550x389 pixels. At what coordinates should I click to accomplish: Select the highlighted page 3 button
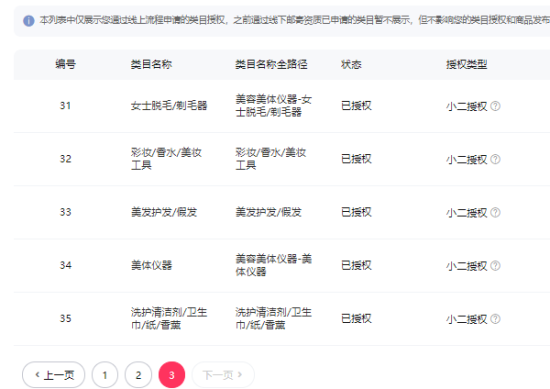point(172,375)
